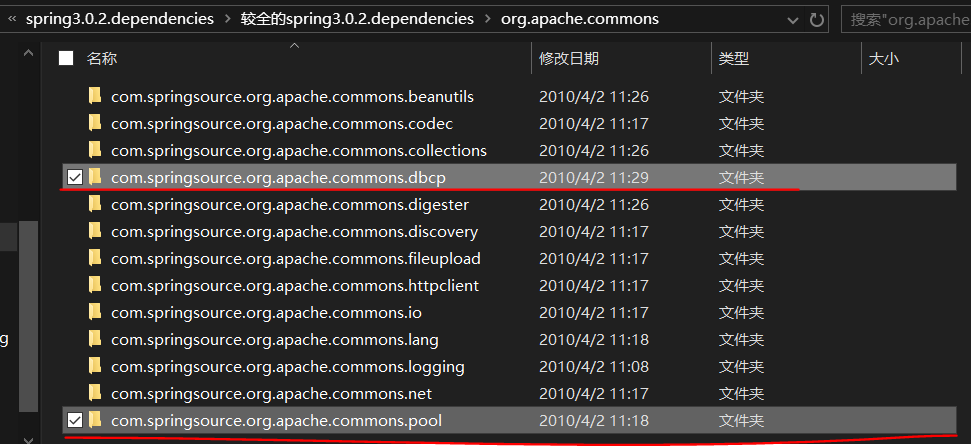Click the date cell of the commons.pool row
This screenshot has height=446, width=971.
pyautogui.click(x=594, y=421)
